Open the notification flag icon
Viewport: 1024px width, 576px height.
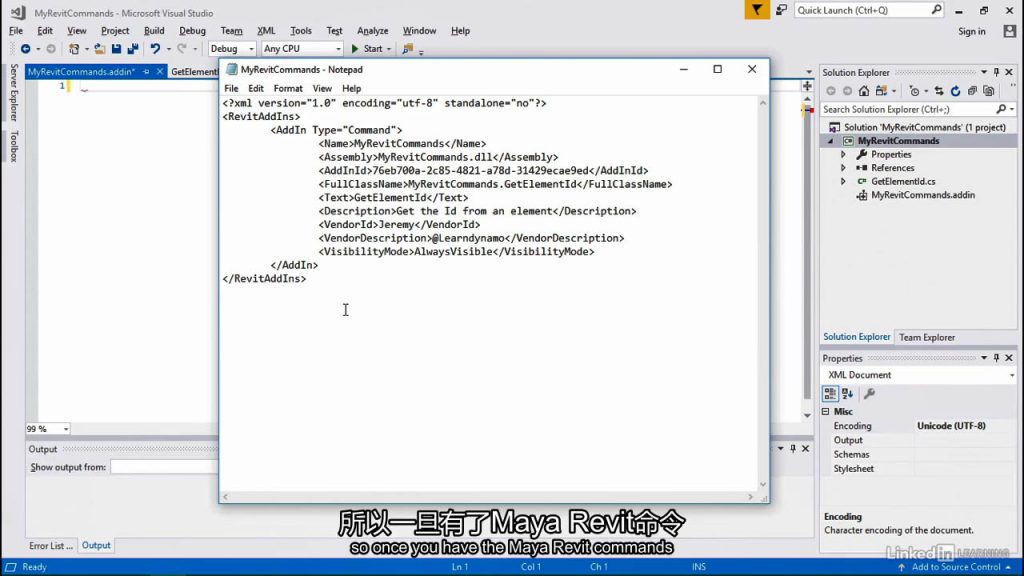click(x=757, y=10)
